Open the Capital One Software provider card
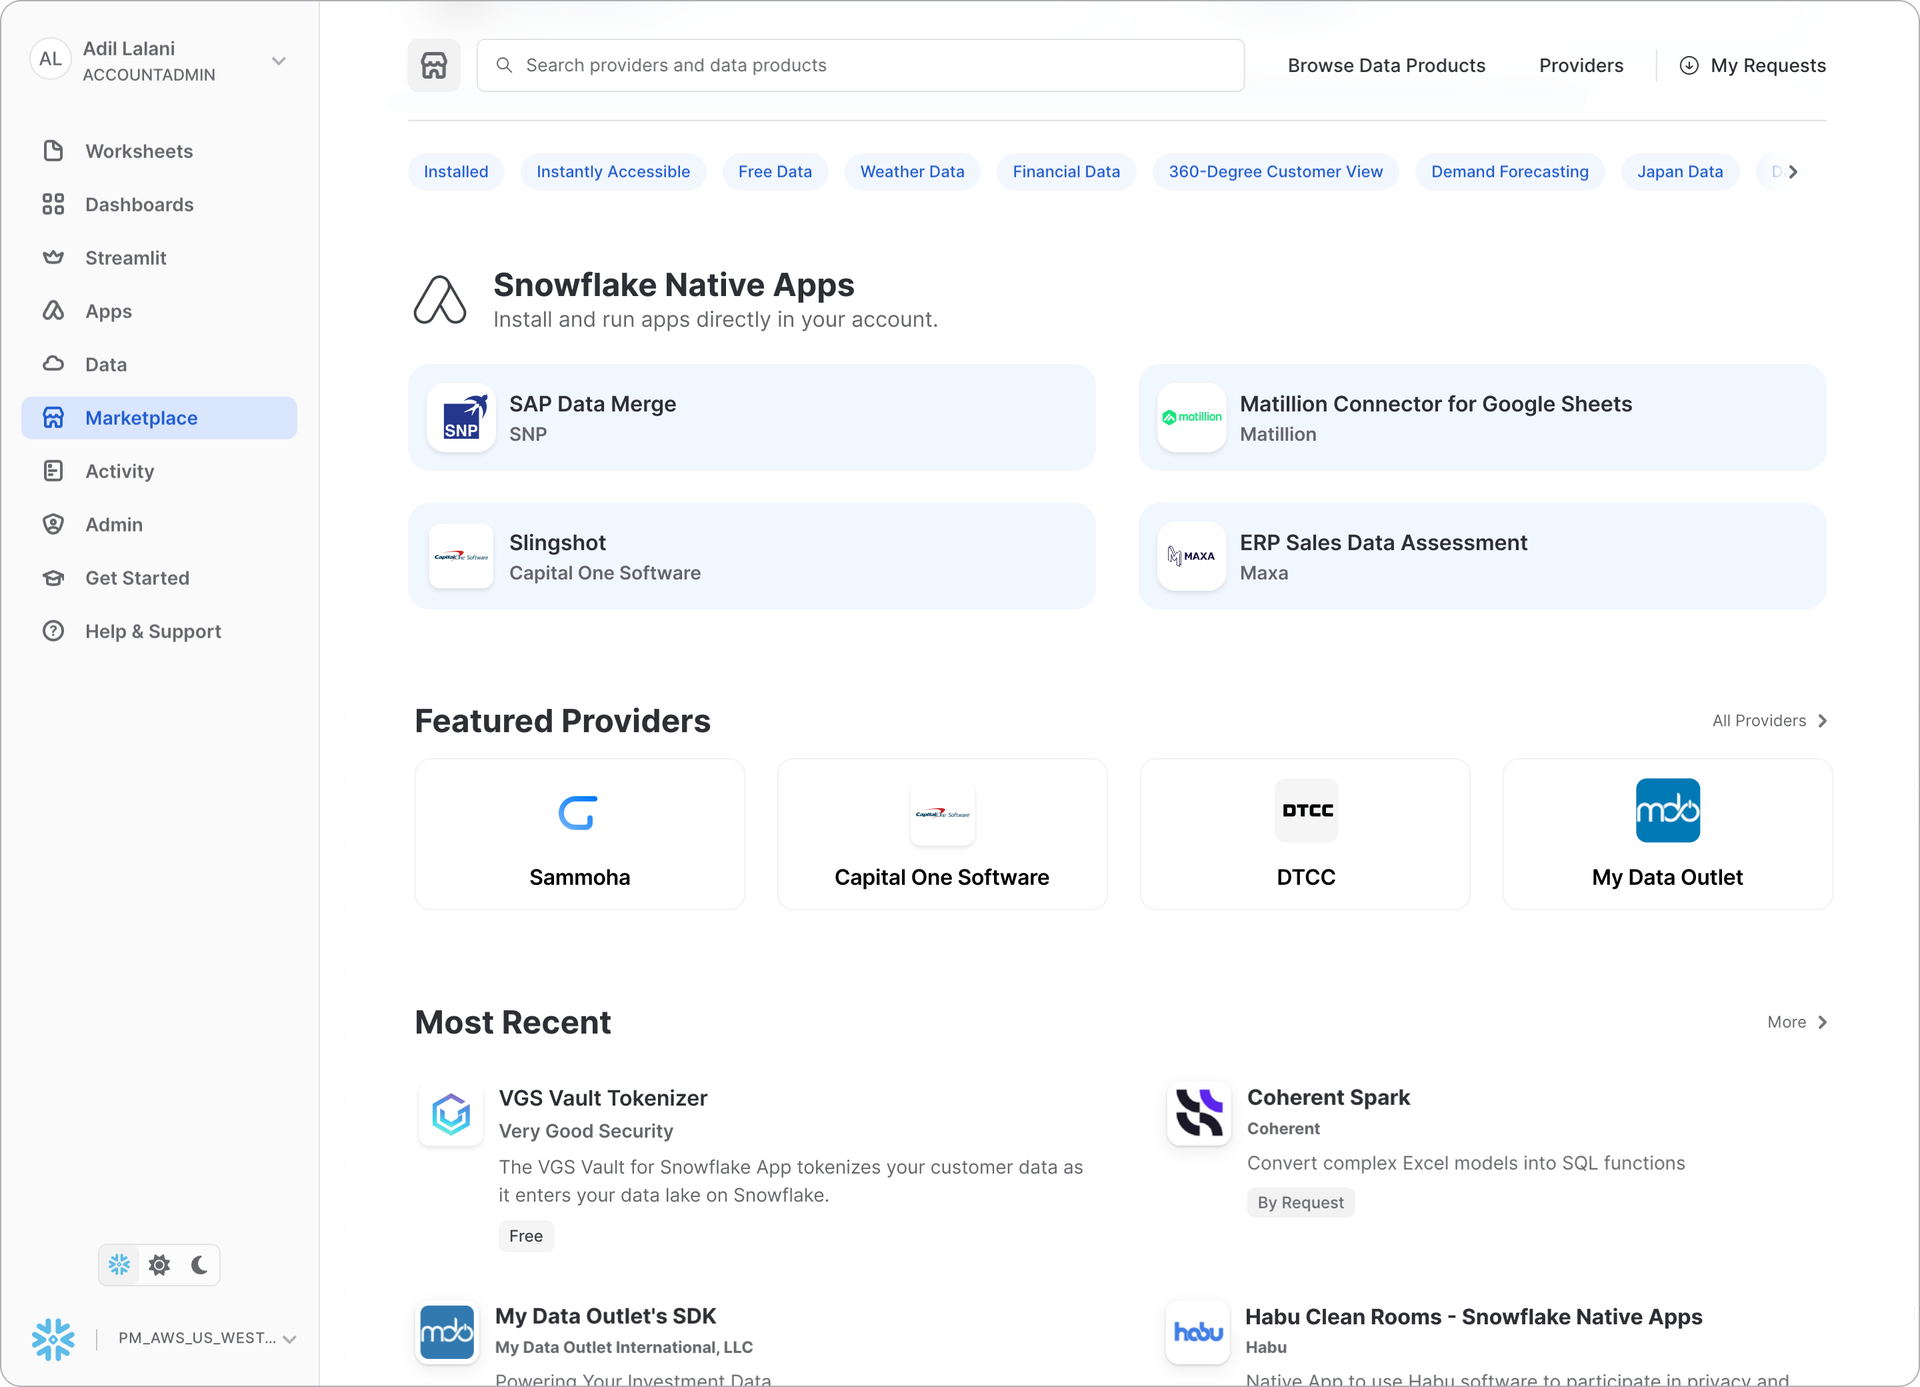The width and height of the screenshot is (1920, 1387). click(942, 834)
